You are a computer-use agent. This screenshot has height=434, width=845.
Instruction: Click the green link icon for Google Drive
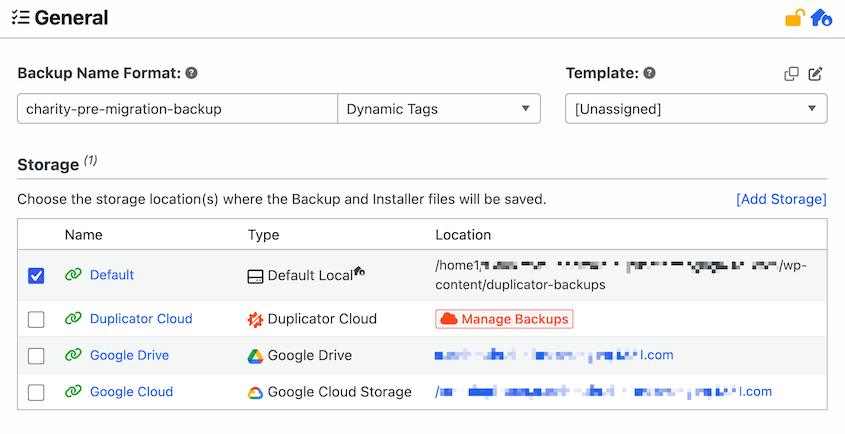tap(73, 355)
